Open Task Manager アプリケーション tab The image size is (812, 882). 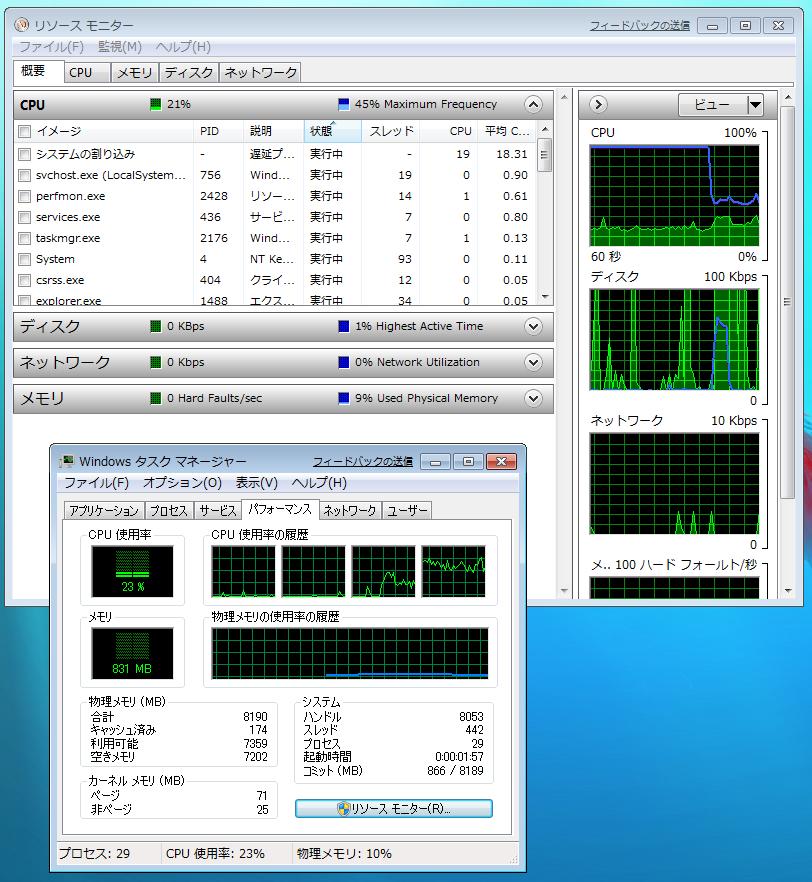(x=104, y=510)
